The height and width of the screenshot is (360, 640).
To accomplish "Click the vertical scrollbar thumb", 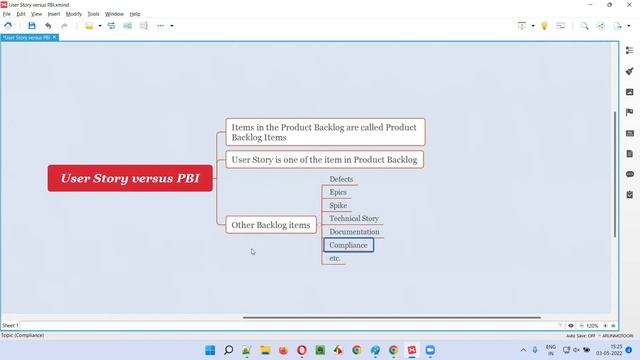I will pos(615,174).
